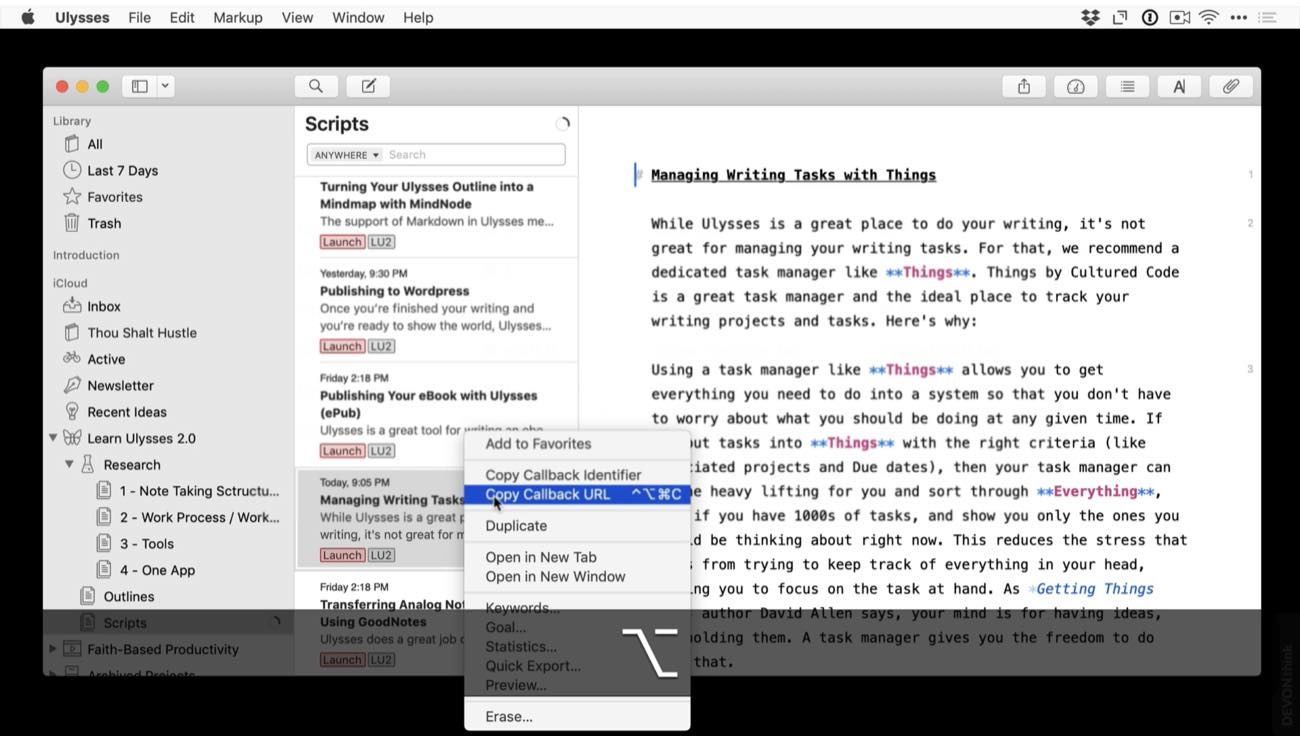Show the sheet navigation list icon
Image resolution: width=1300 pixels, height=736 pixels.
(x=1127, y=87)
